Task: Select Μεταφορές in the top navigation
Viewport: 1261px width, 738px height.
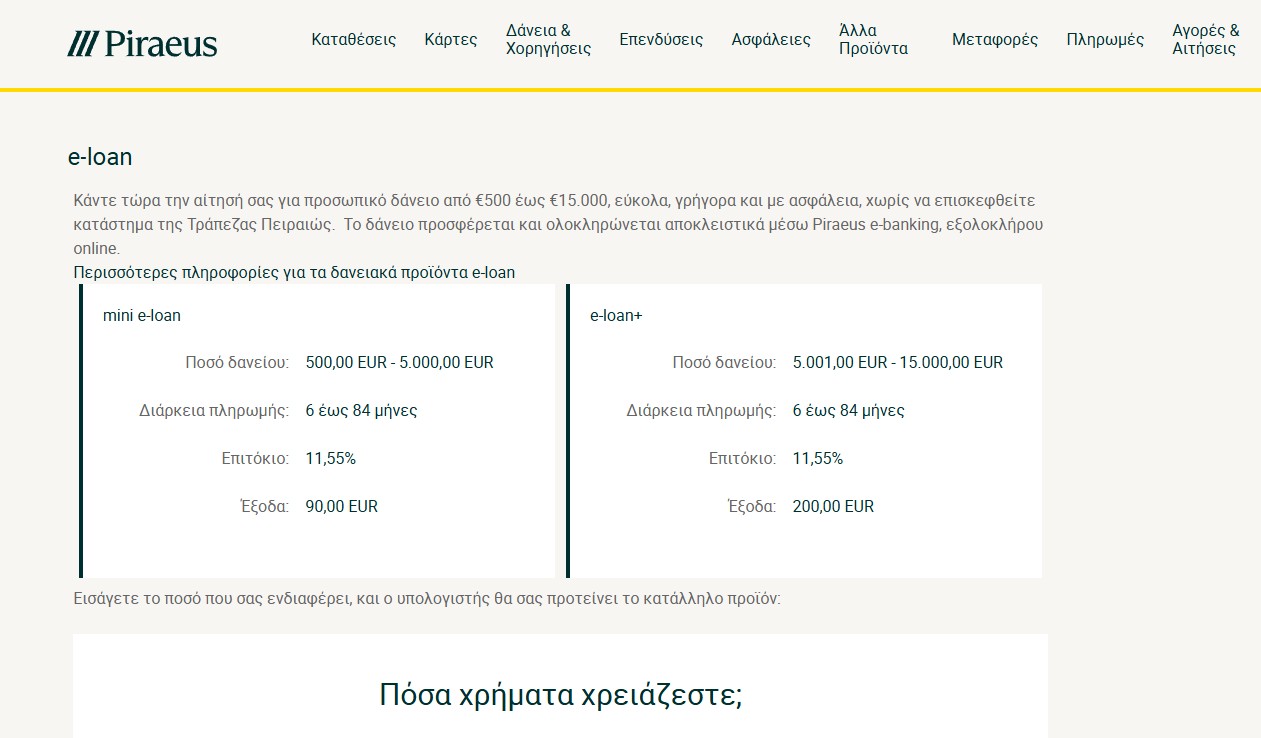Action: point(994,40)
